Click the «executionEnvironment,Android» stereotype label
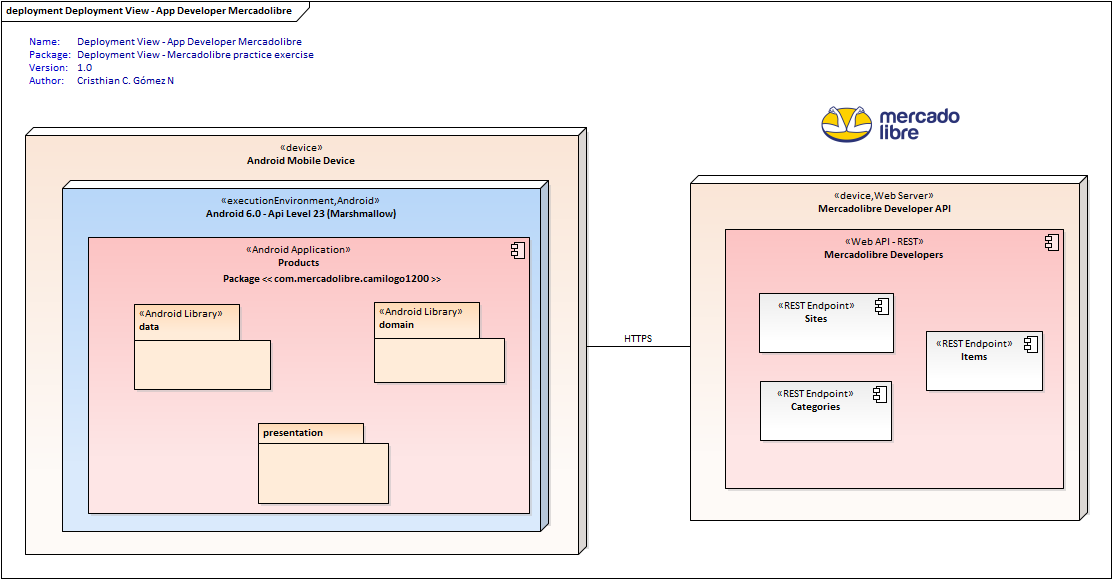Viewport: 1112px width, 579px height. point(300,201)
